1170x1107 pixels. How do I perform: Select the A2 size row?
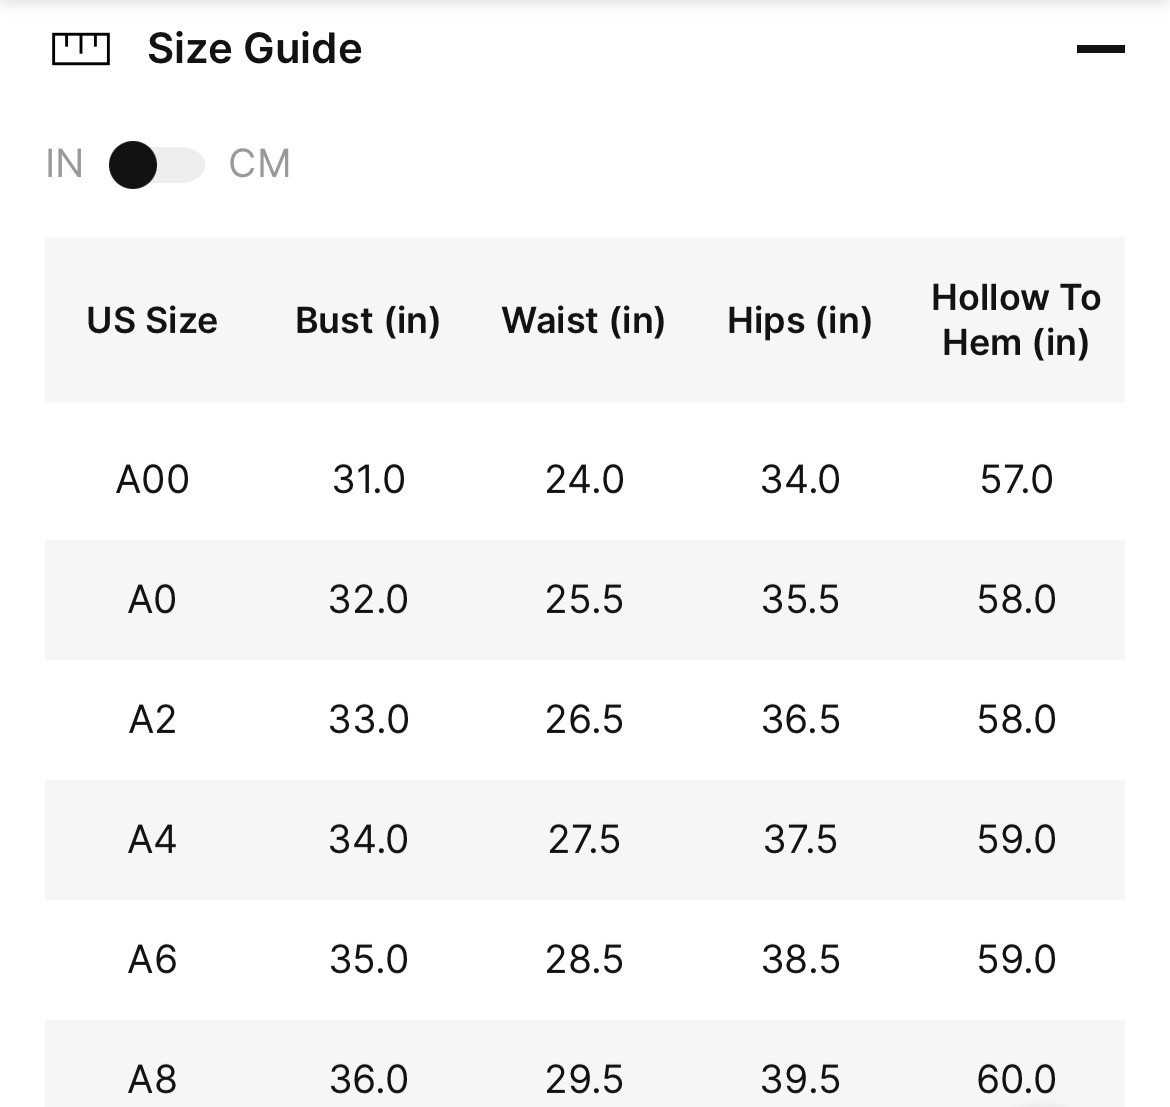click(x=152, y=720)
